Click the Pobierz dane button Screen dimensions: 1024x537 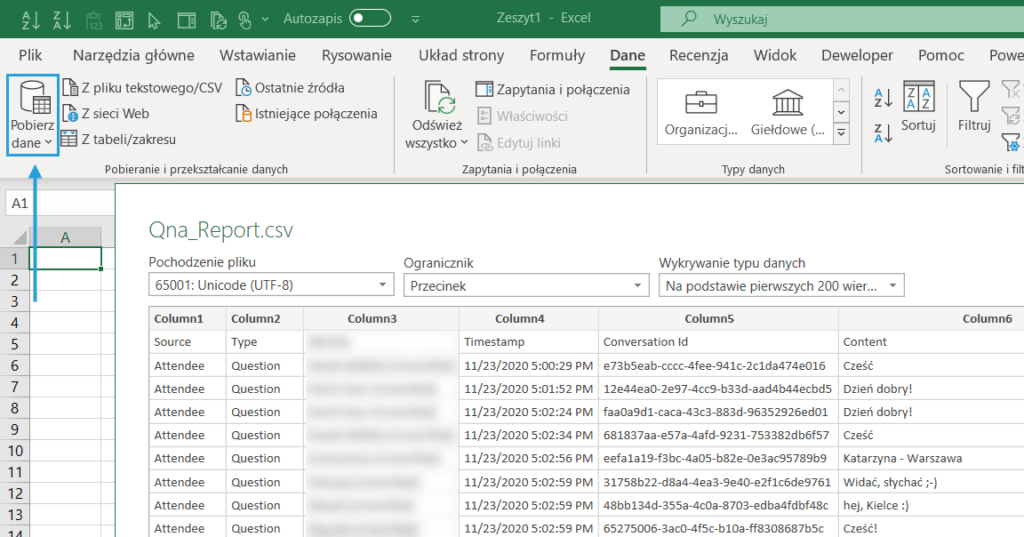coord(32,115)
